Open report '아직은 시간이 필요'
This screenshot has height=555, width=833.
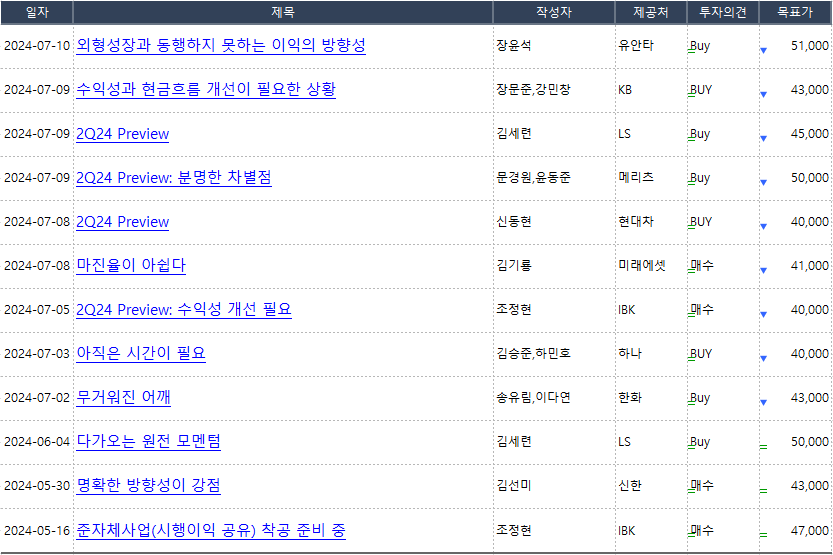click(x=141, y=353)
